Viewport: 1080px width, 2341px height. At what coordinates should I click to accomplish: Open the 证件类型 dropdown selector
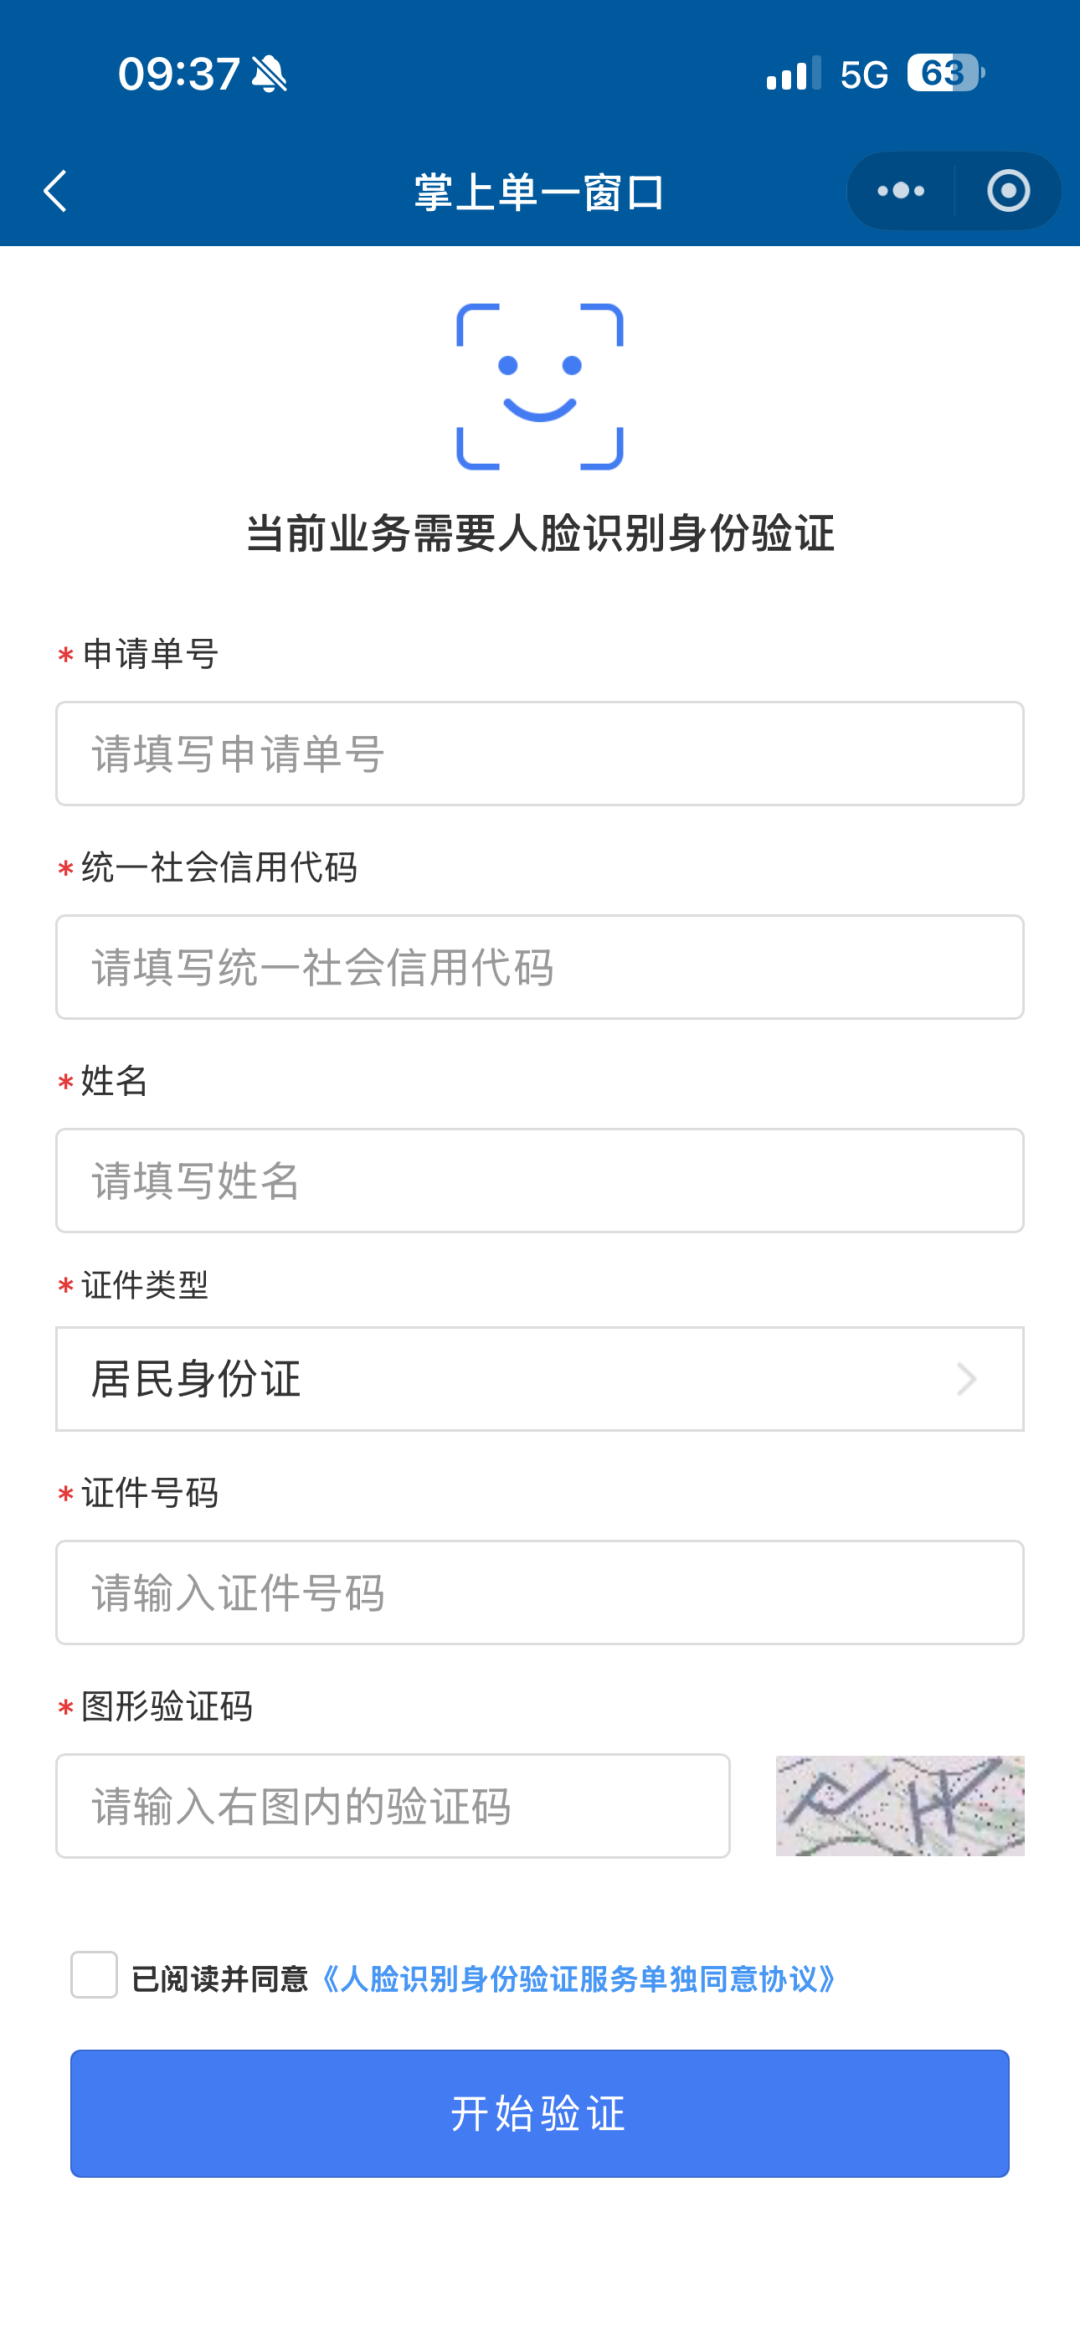540,1379
